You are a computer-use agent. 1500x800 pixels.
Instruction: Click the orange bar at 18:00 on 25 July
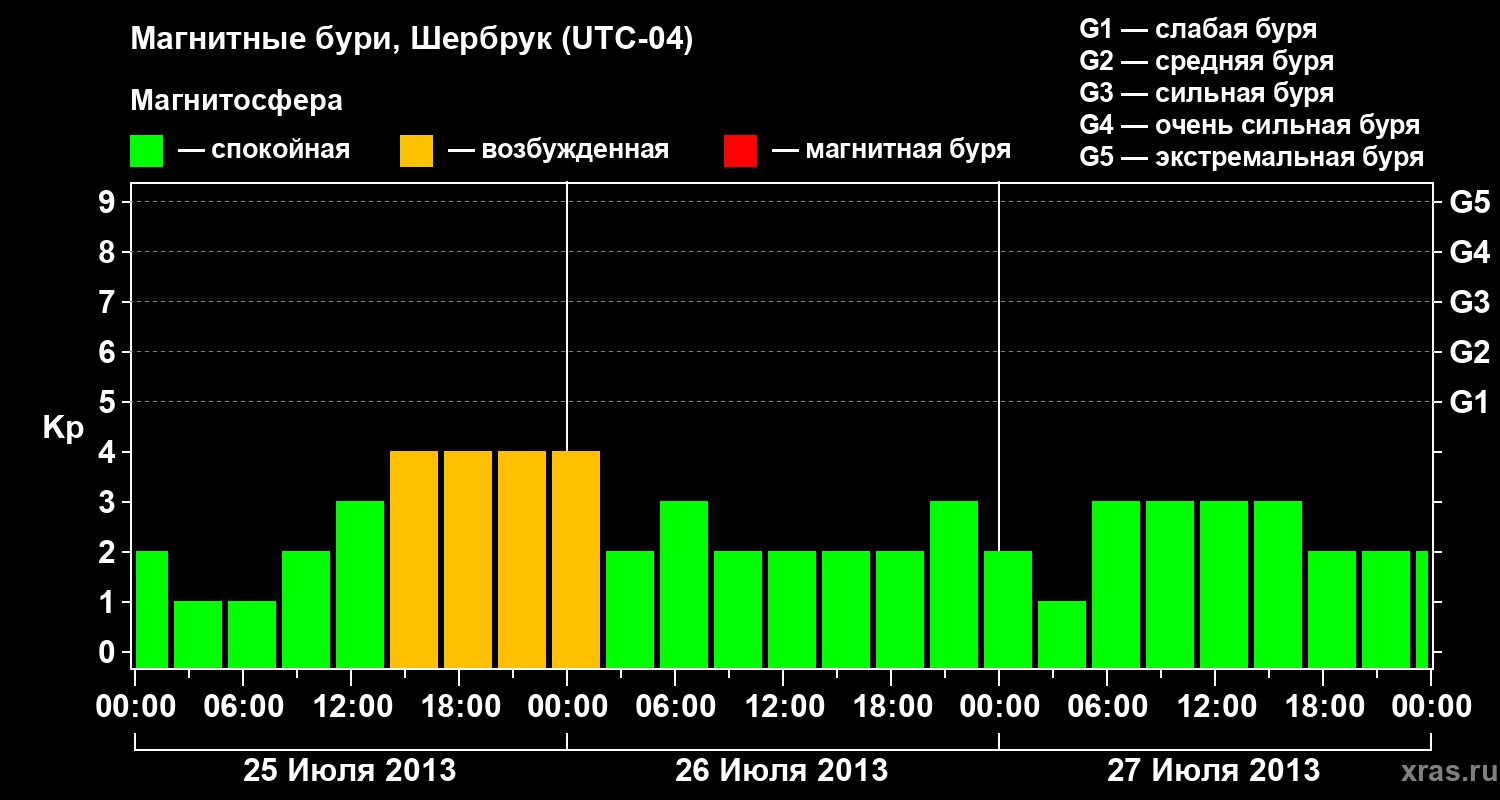click(468, 559)
